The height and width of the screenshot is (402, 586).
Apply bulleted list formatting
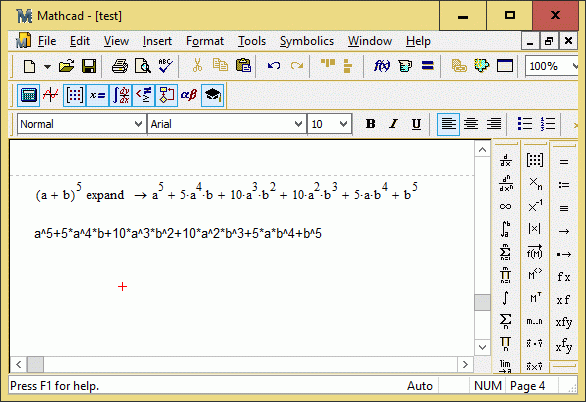coord(525,124)
